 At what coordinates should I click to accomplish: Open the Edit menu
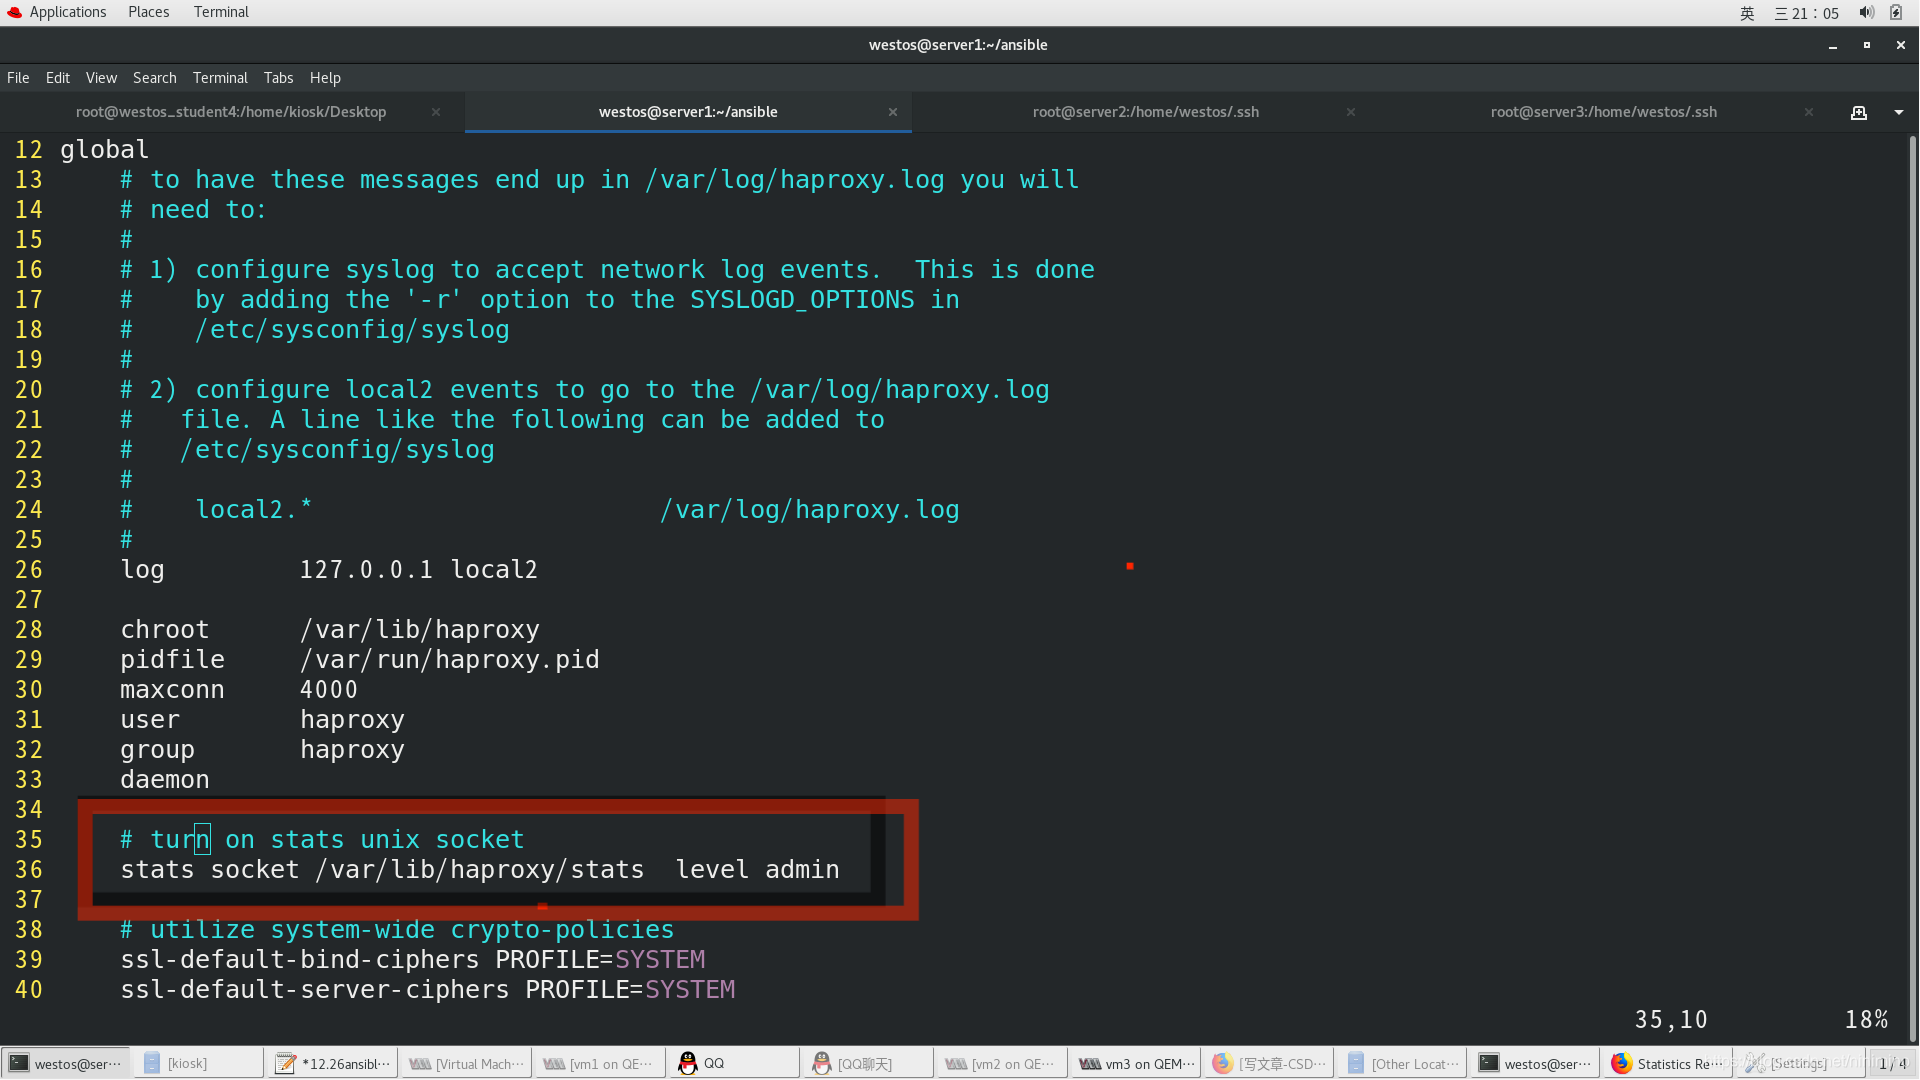(58, 78)
